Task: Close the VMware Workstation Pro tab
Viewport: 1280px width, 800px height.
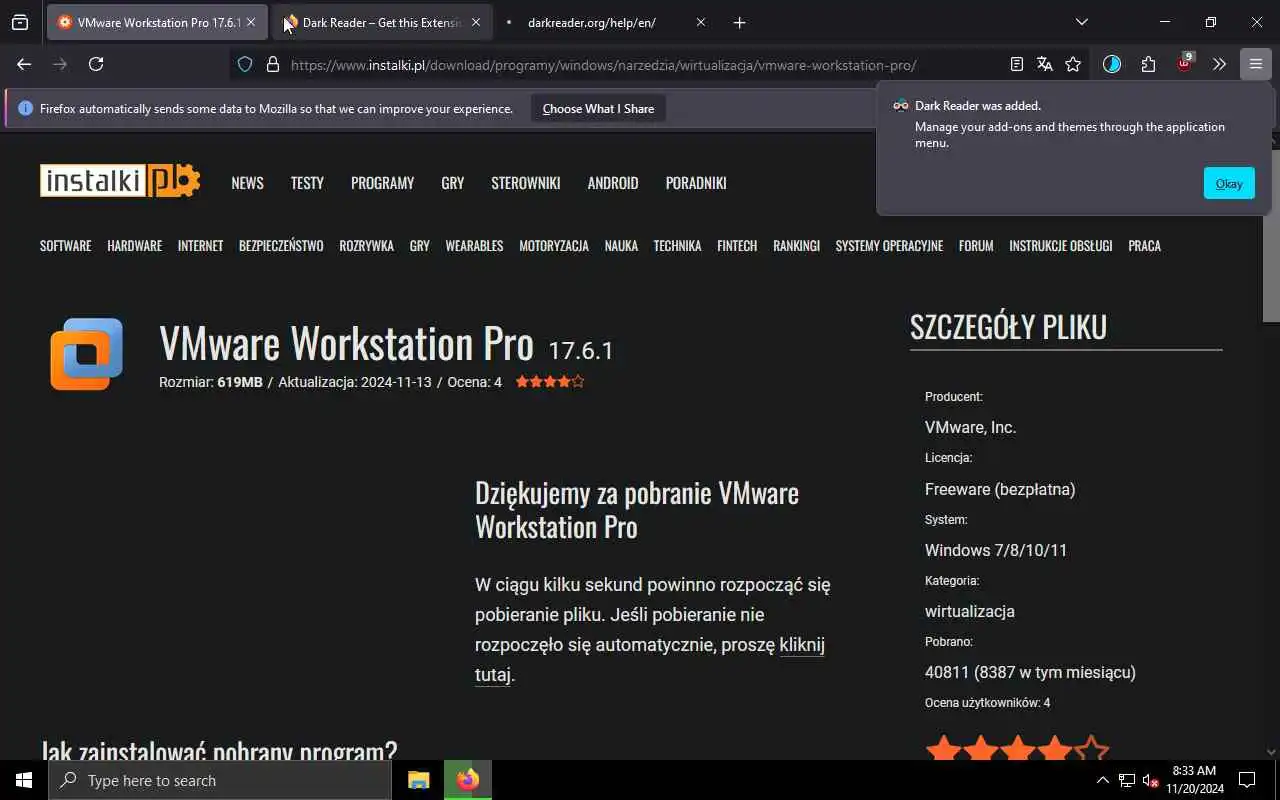Action: click(251, 22)
